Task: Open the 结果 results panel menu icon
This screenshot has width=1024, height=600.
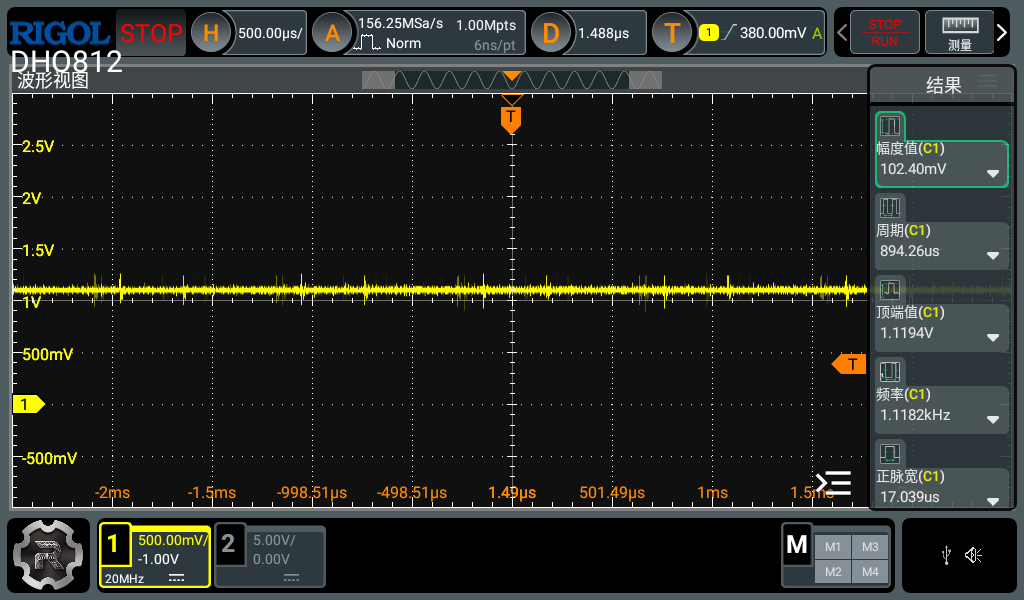Action: pyautogui.click(x=987, y=82)
